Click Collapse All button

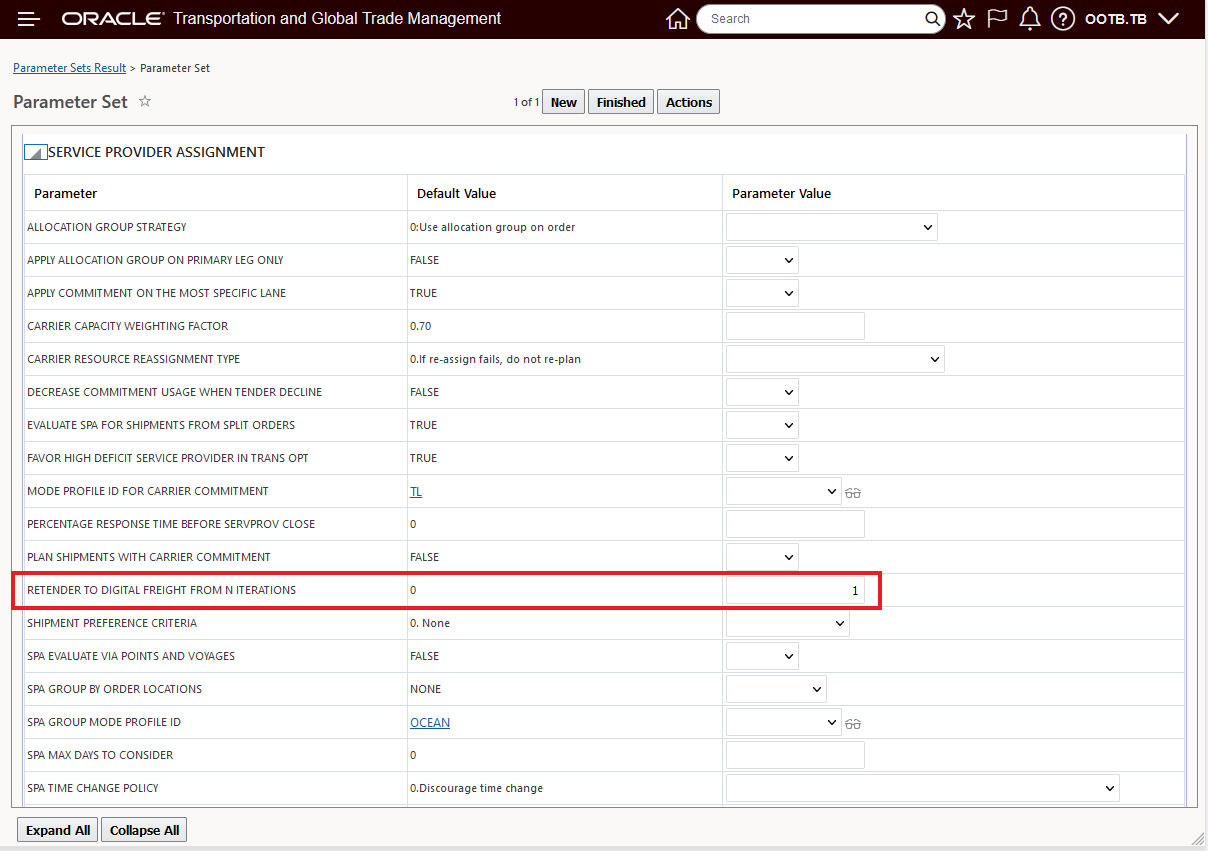click(144, 830)
